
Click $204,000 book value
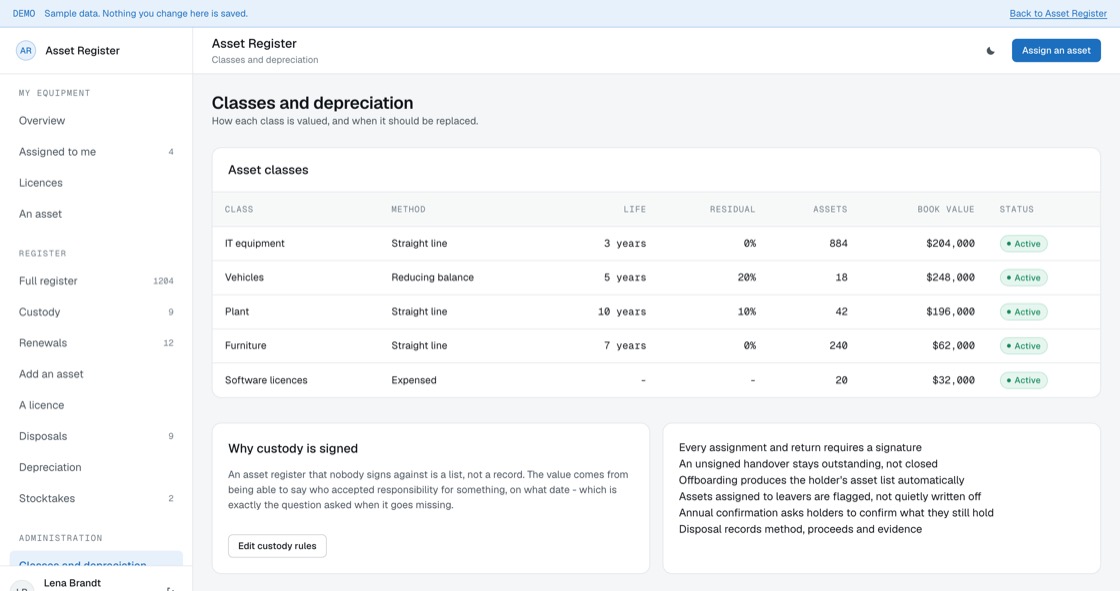(950, 244)
